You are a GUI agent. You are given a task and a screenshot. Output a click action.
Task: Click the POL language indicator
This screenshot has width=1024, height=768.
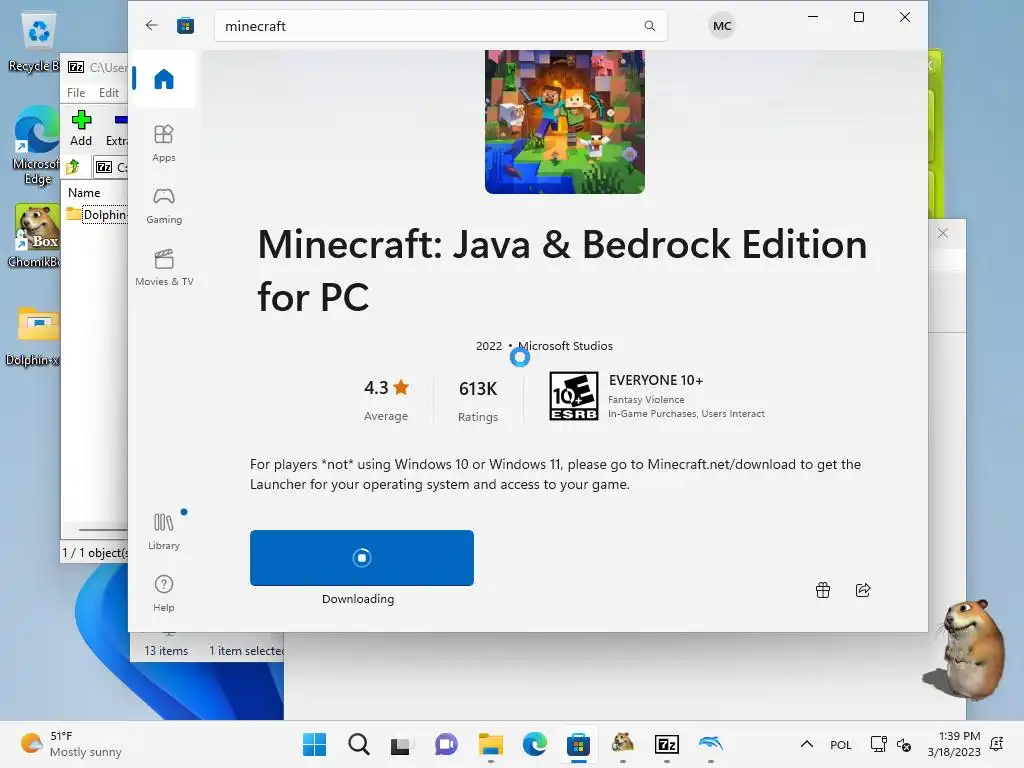[840, 745]
